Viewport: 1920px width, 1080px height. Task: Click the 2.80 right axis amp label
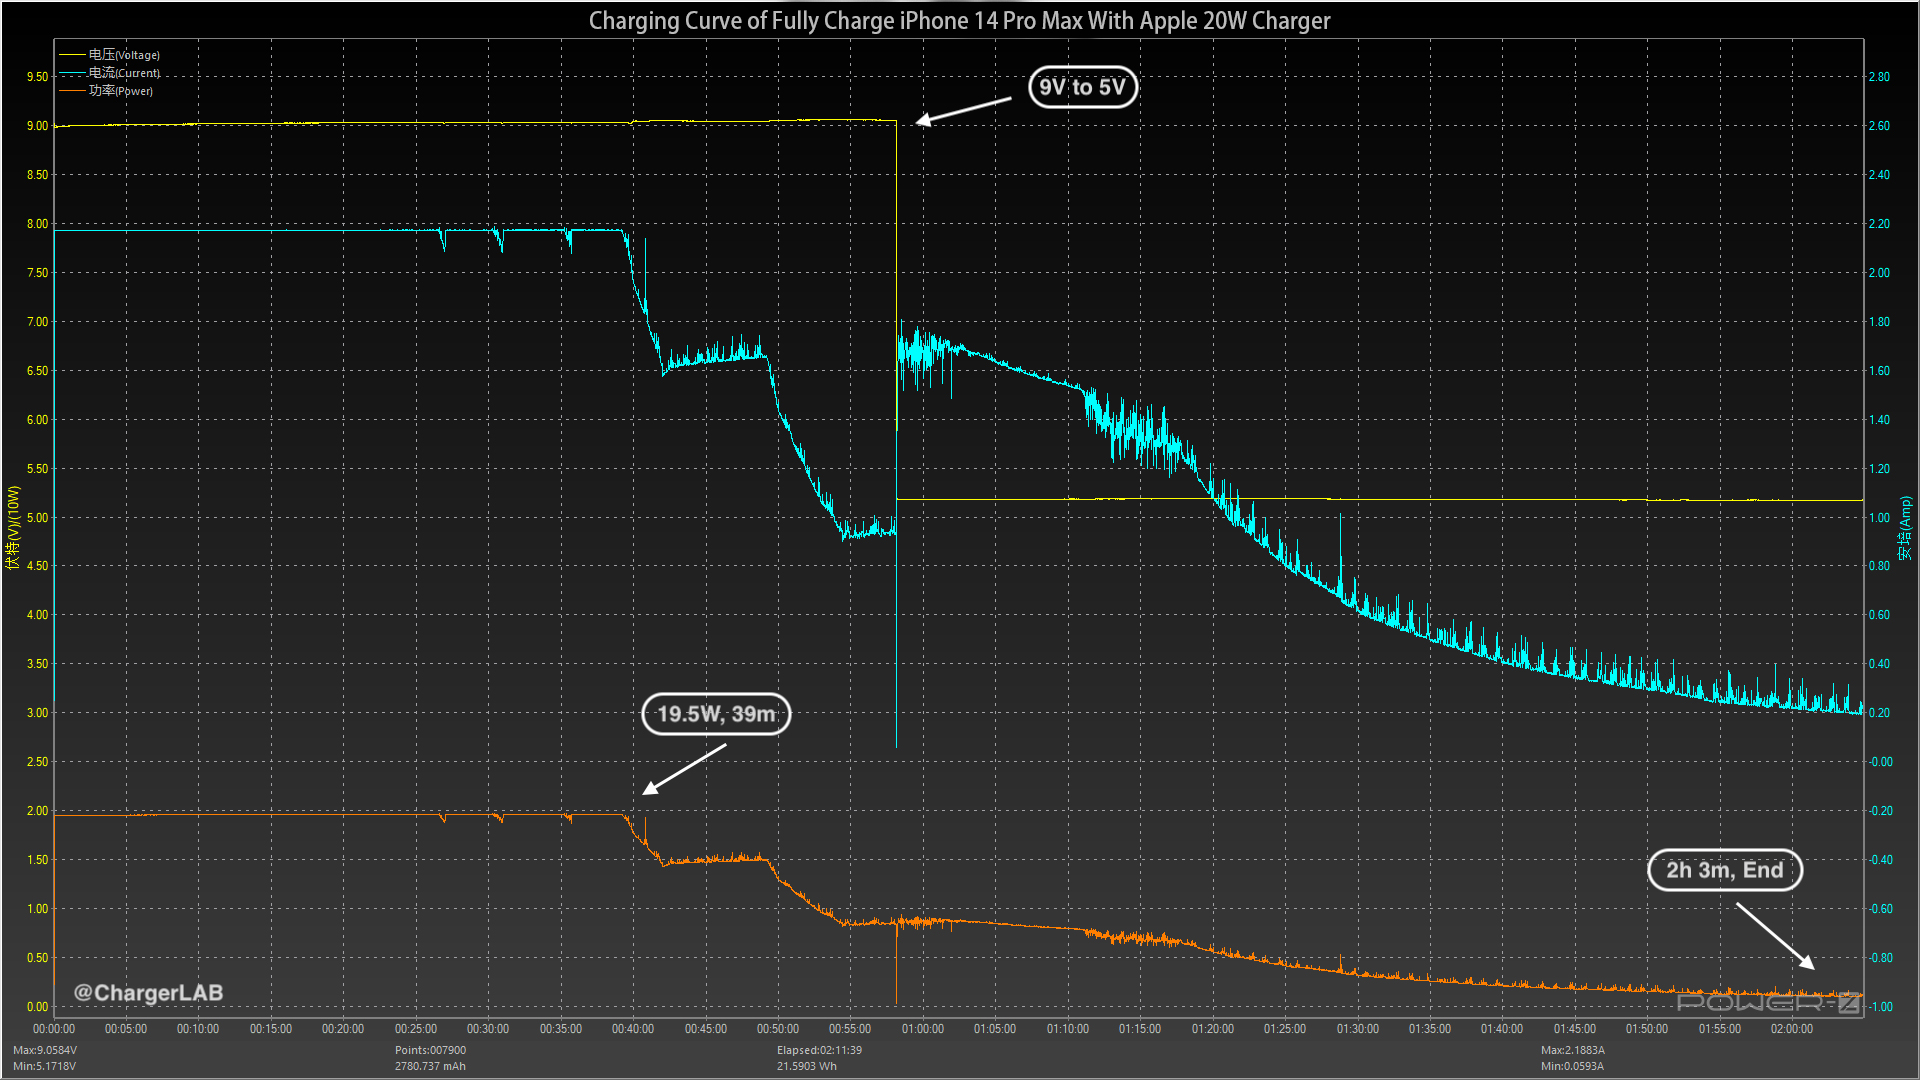click(x=1879, y=77)
